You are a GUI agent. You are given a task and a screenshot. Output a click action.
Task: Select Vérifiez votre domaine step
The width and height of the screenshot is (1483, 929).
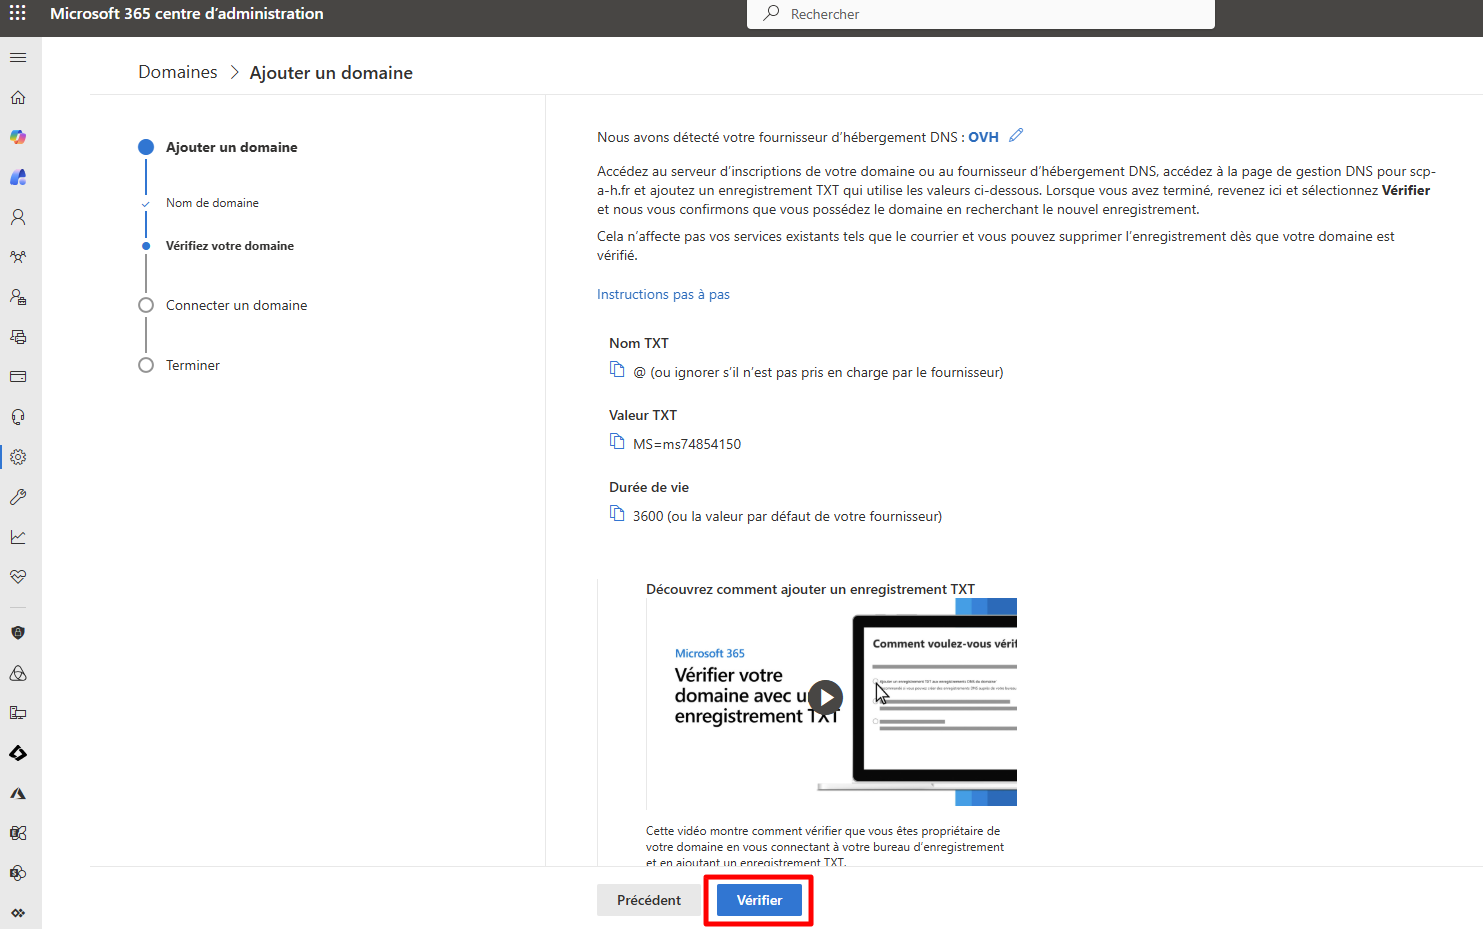[230, 246]
